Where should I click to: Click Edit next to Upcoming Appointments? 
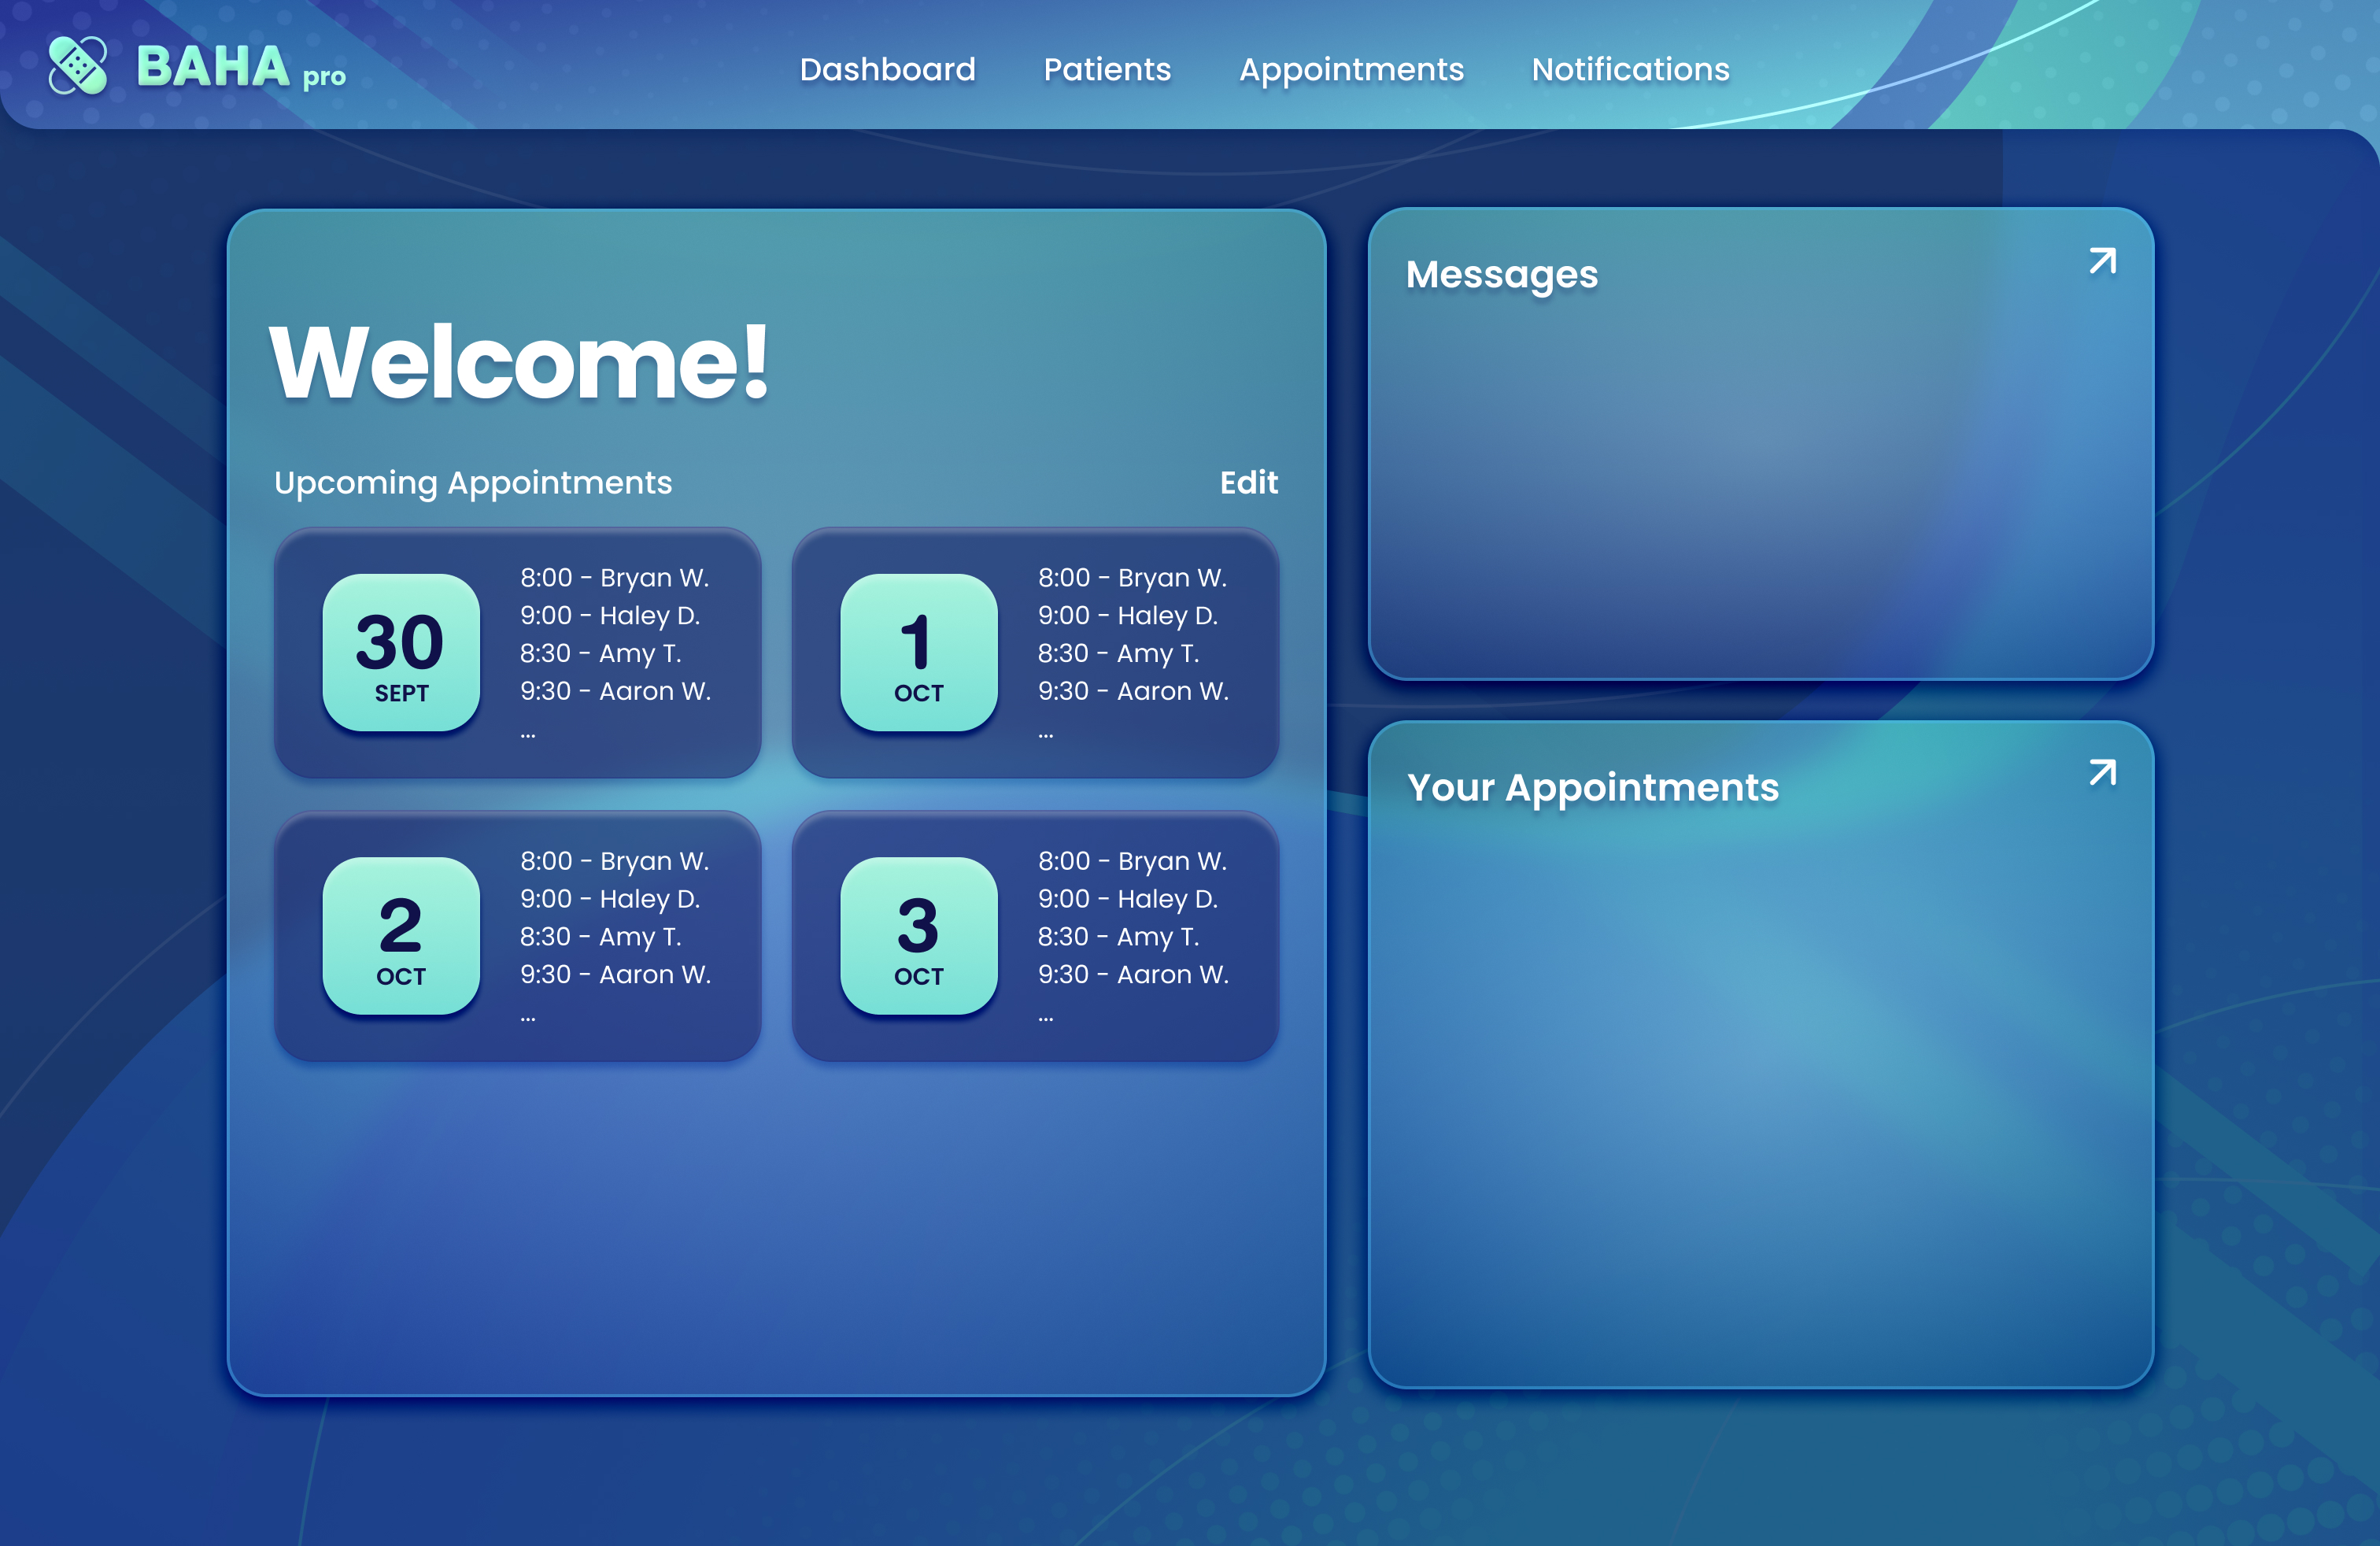coord(1248,483)
